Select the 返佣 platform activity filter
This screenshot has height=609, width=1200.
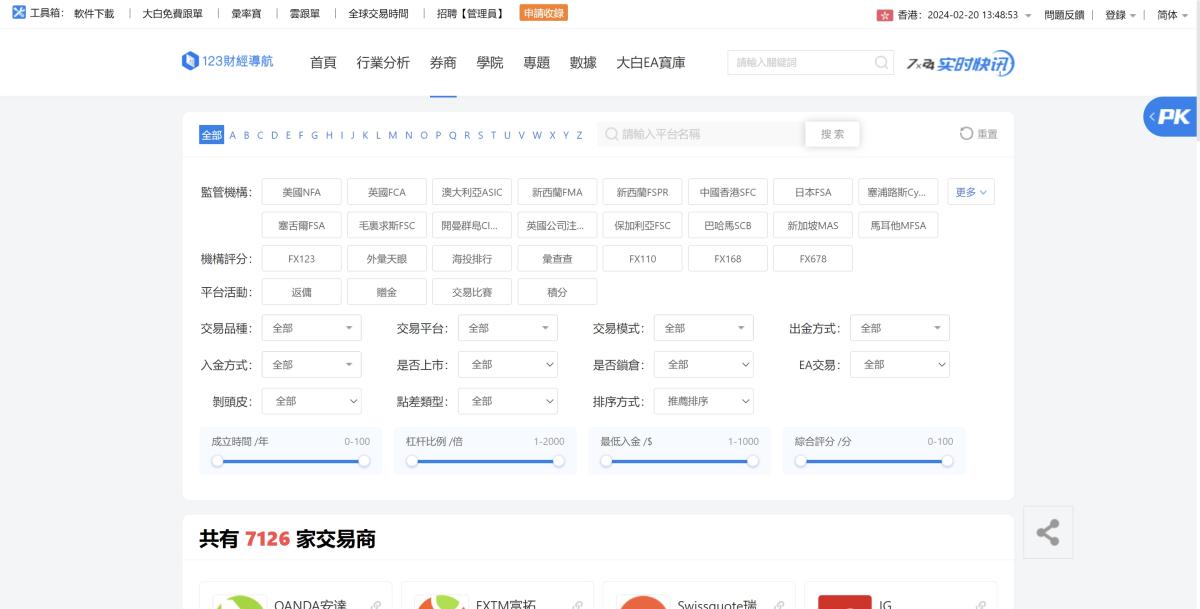click(x=301, y=291)
